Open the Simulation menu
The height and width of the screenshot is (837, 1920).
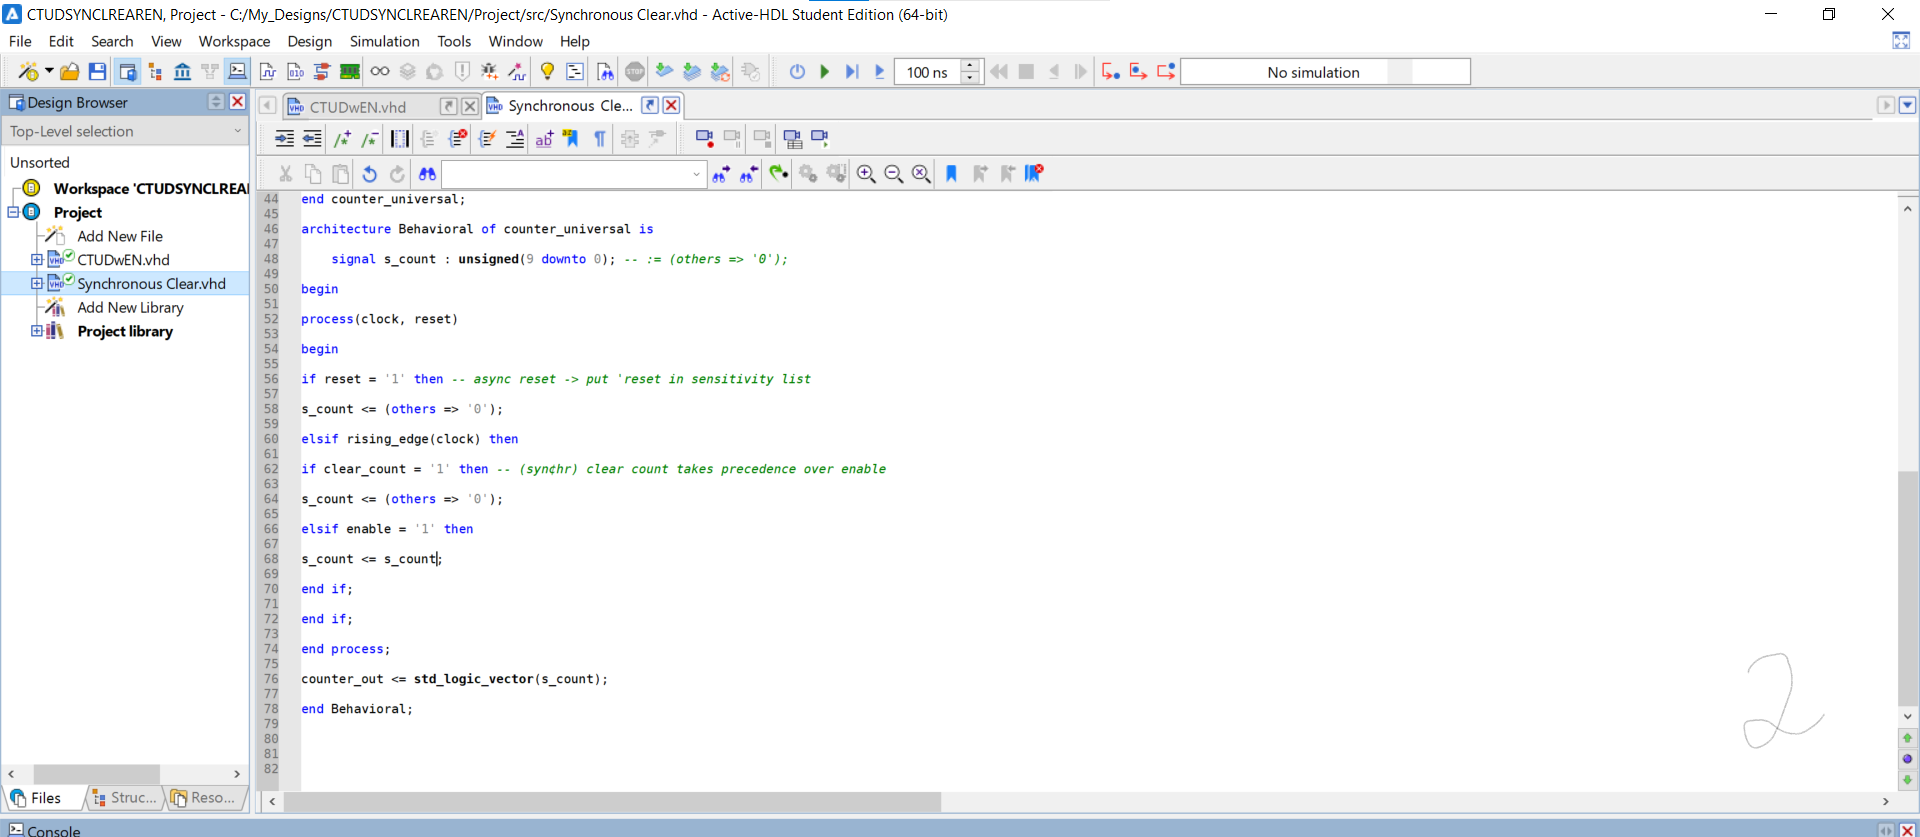click(384, 41)
